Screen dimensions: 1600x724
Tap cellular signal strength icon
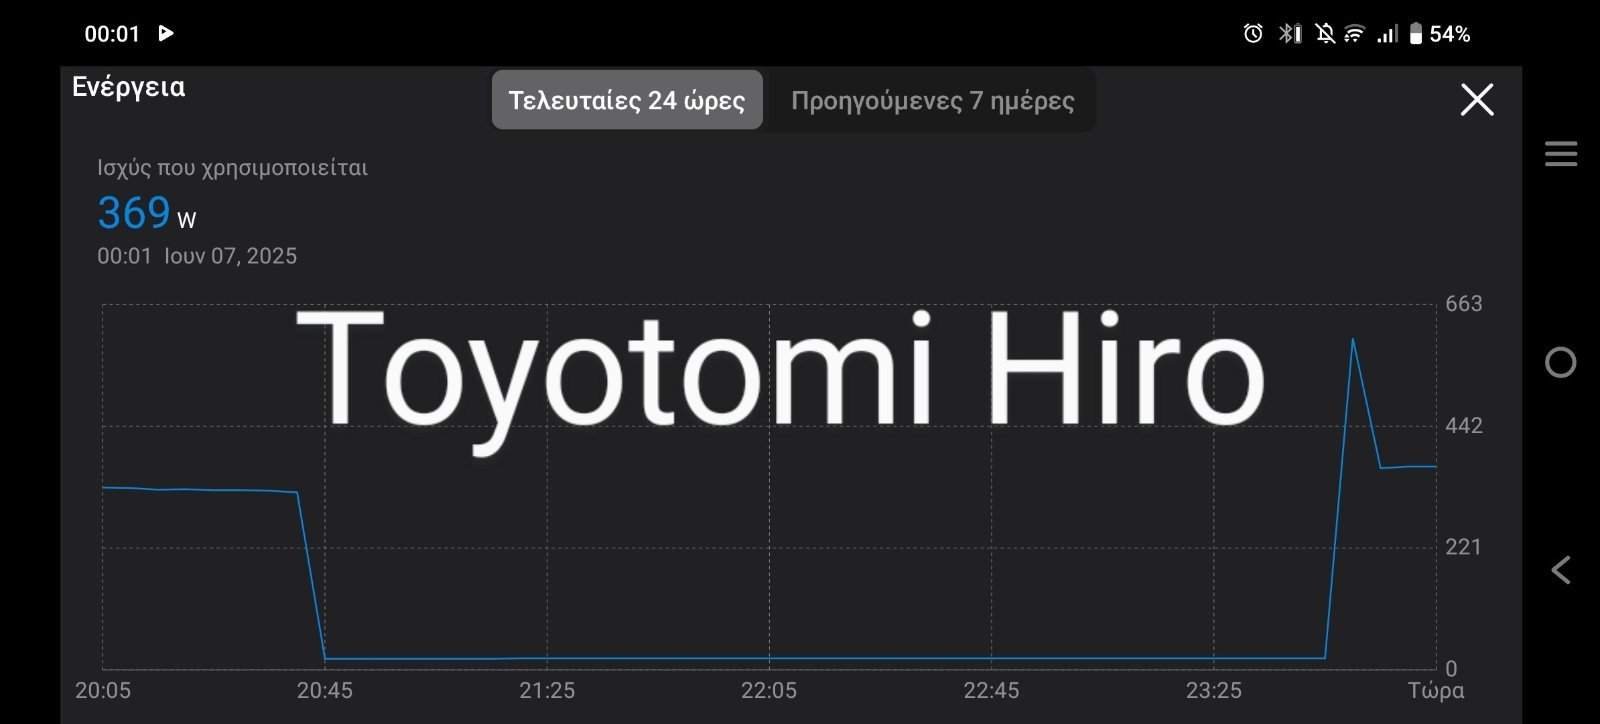tap(1387, 34)
